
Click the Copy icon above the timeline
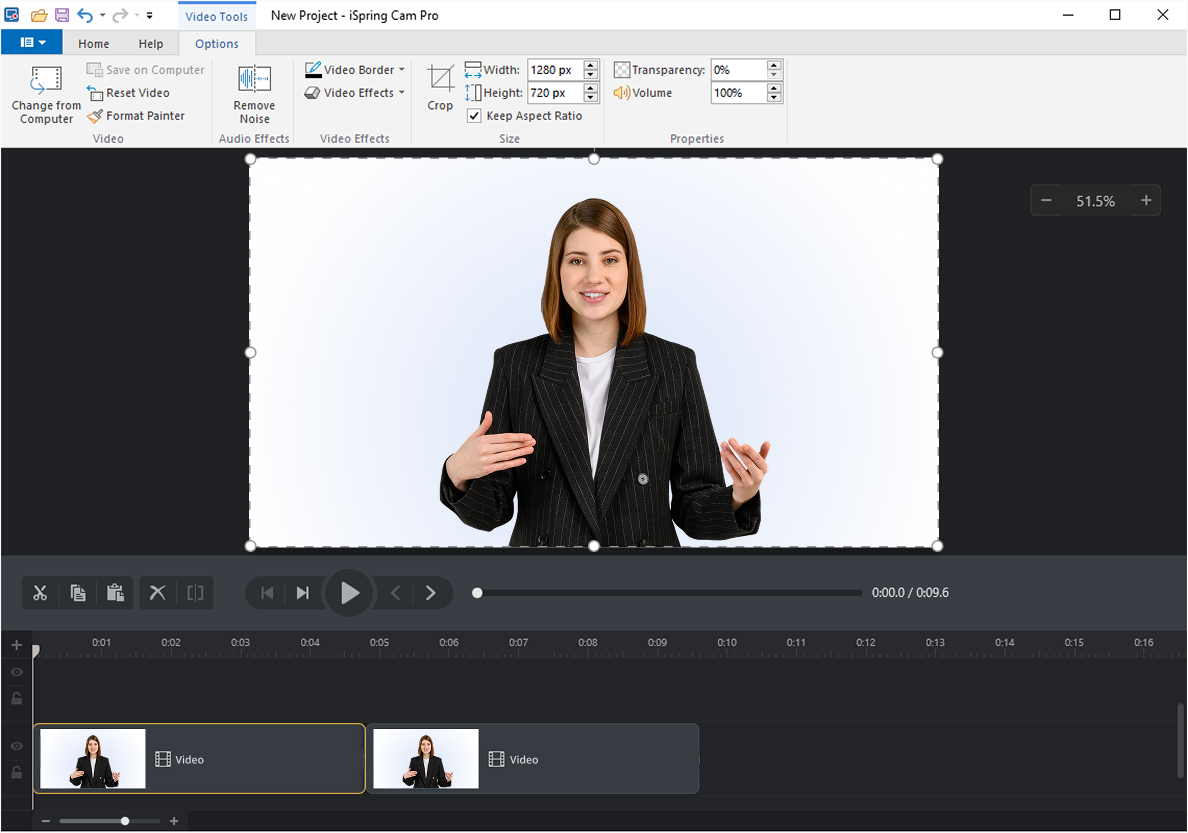click(78, 592)
